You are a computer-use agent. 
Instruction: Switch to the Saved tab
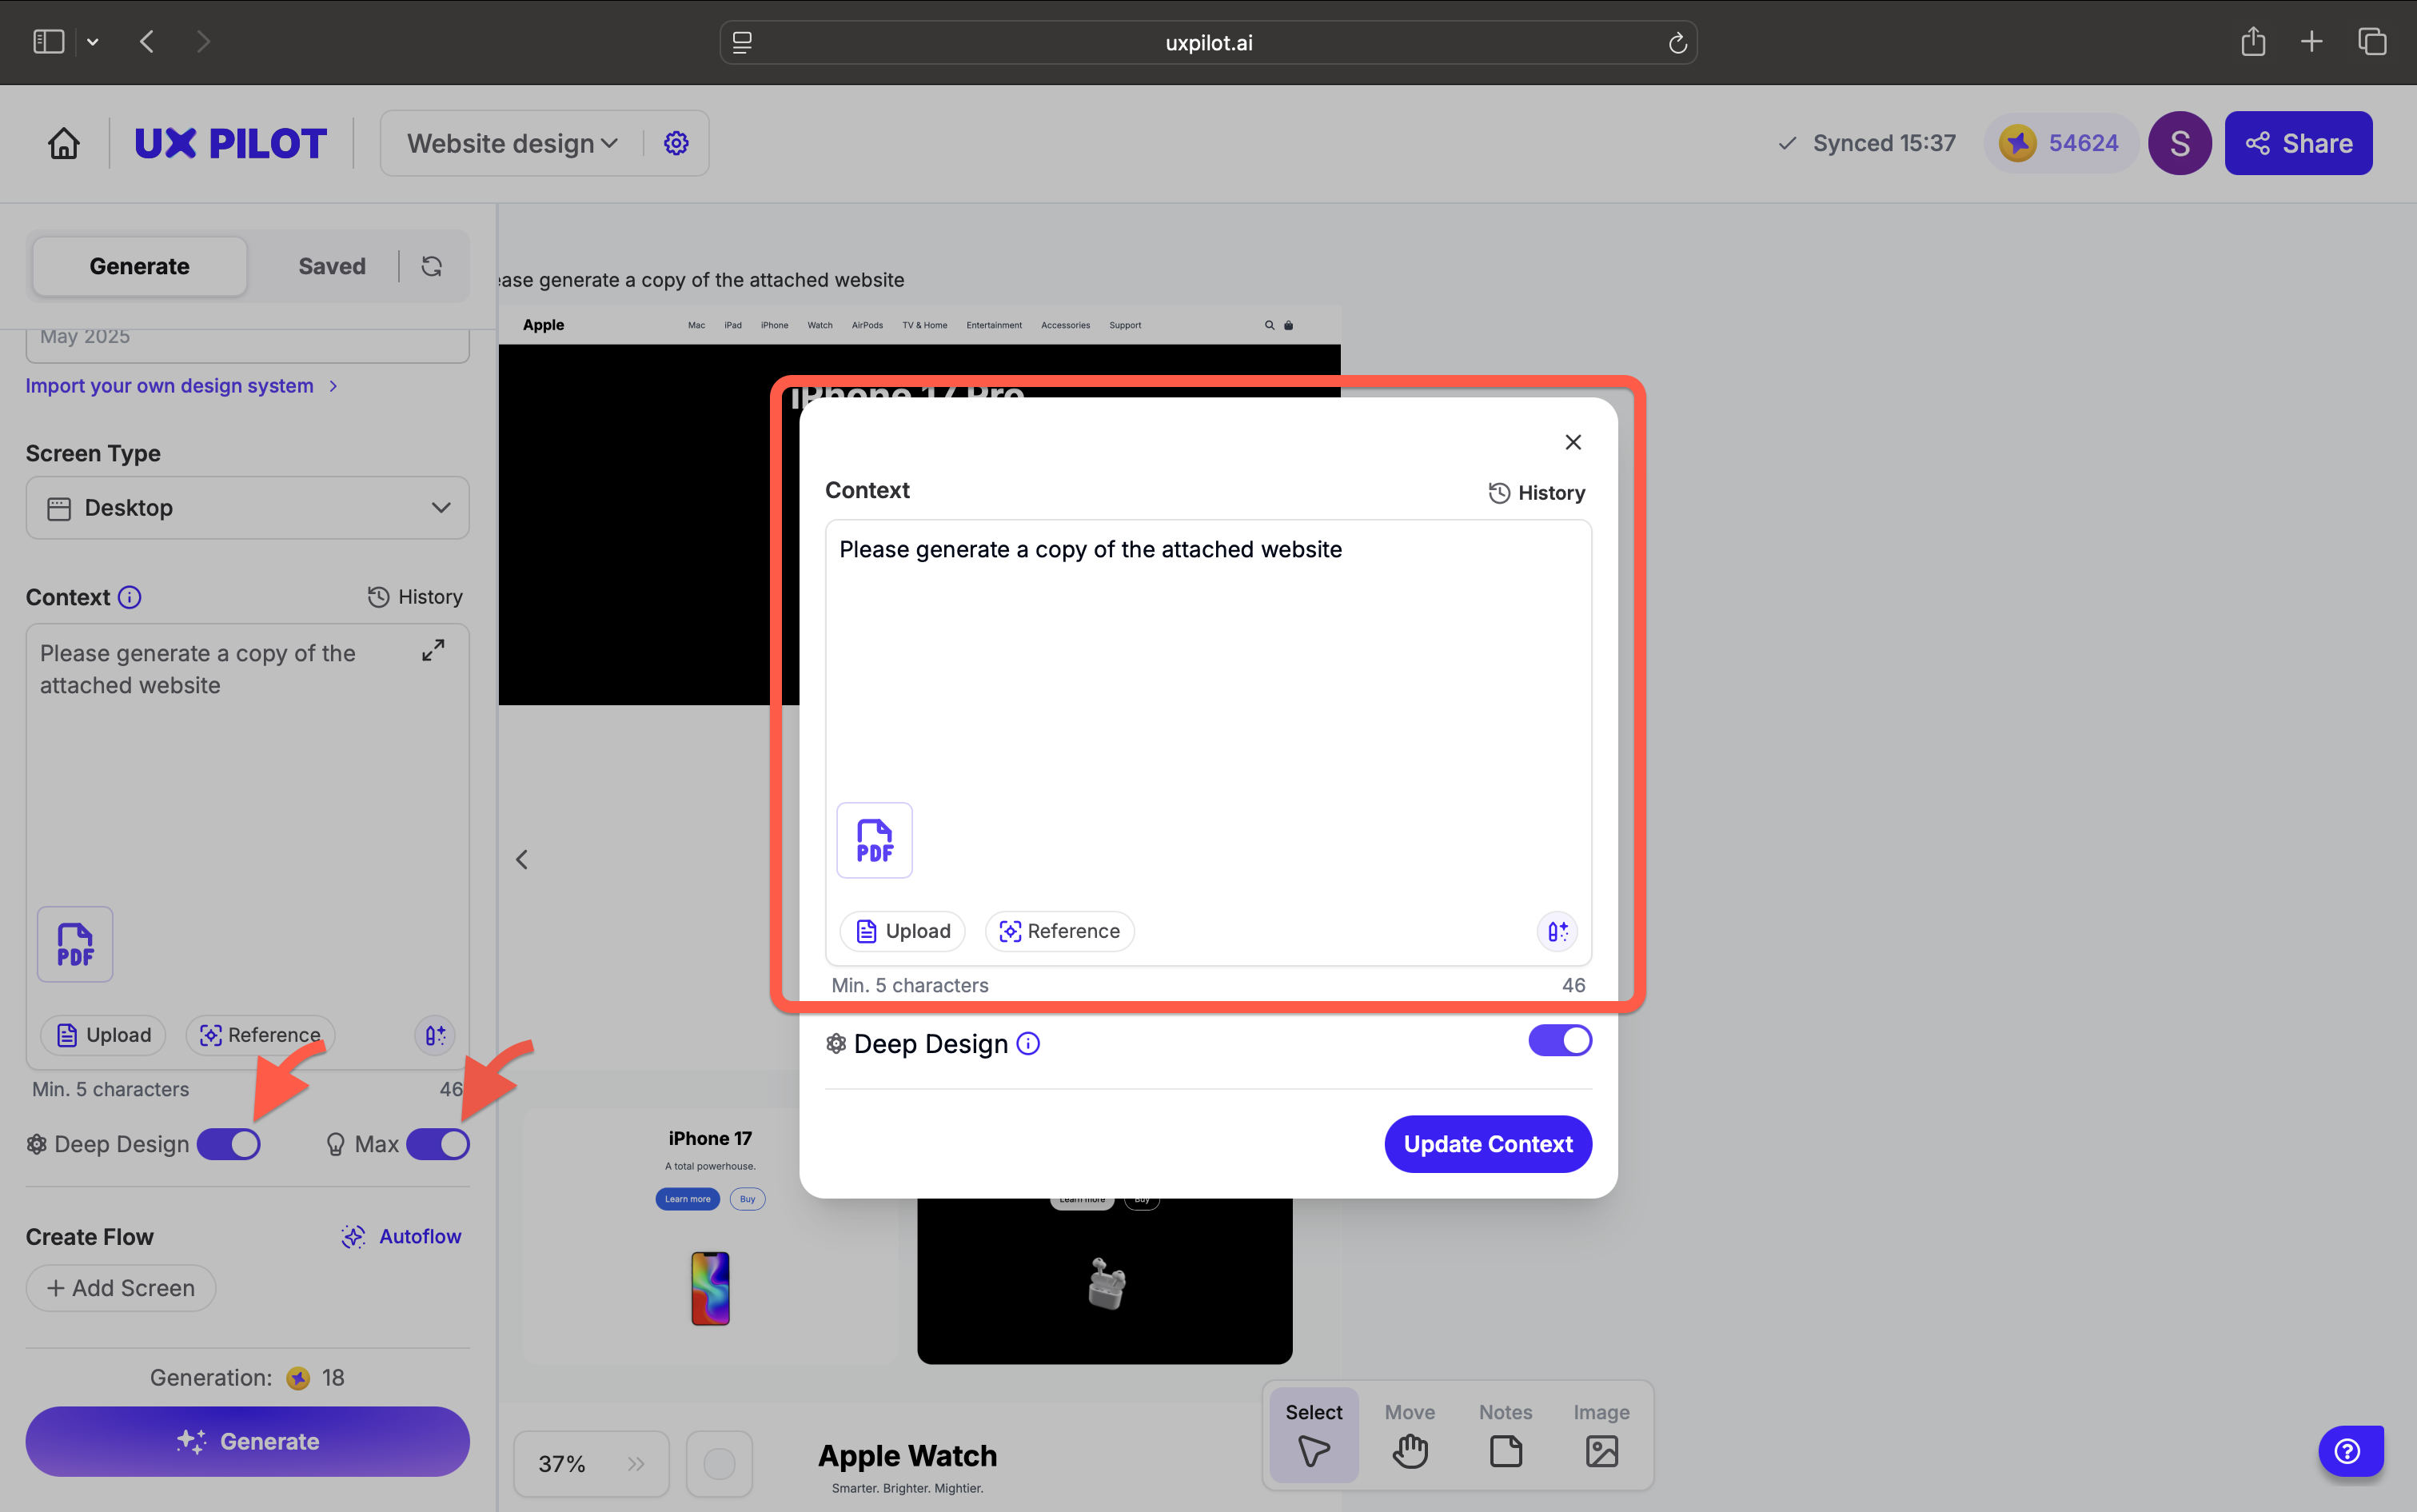pyautogui.click(x=332, y=266)
